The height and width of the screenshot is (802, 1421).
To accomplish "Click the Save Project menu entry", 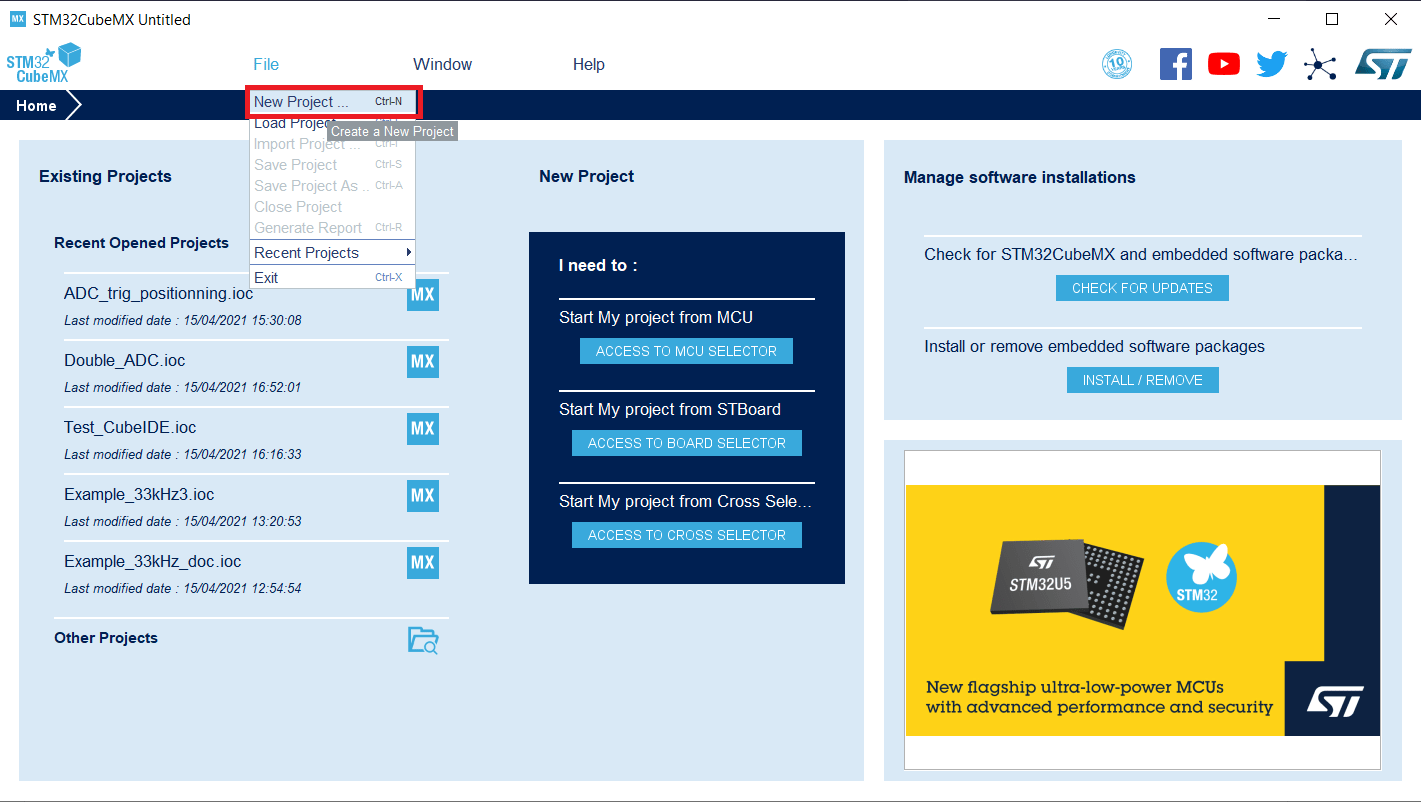I will 332,165.
